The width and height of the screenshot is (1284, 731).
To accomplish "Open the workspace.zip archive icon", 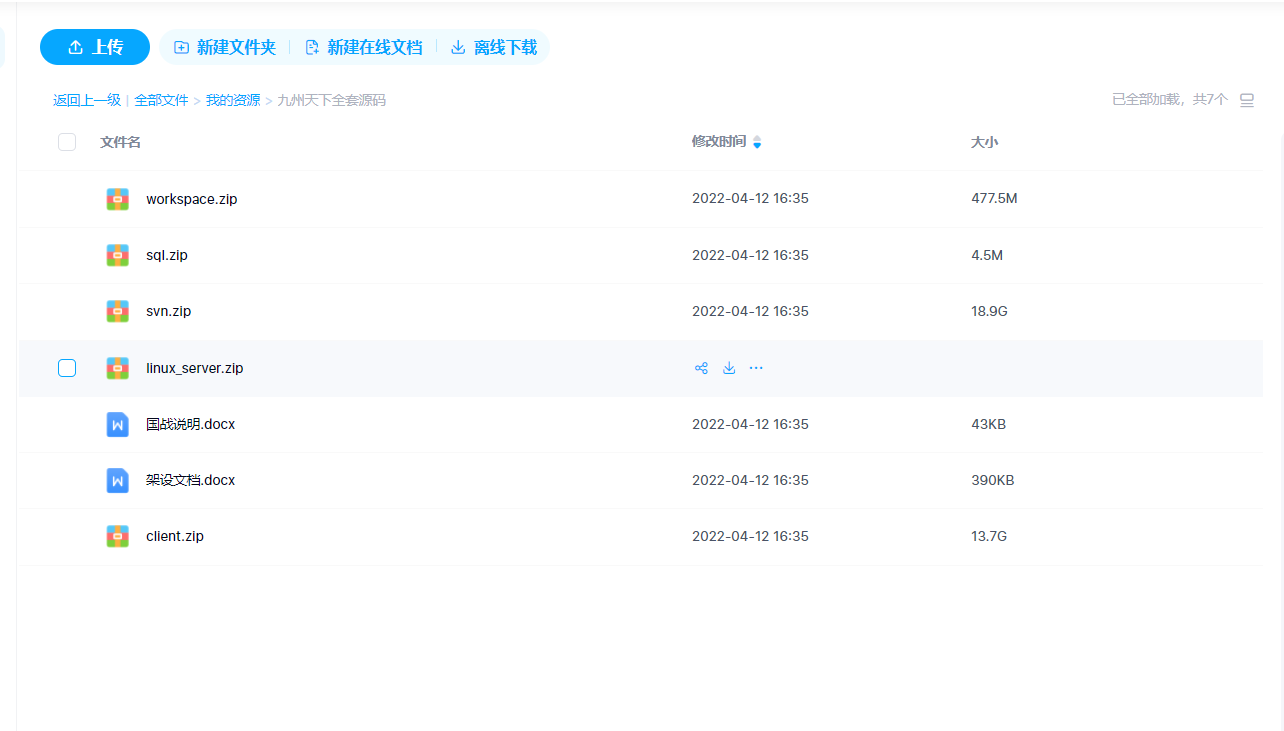I will point(117,198).
